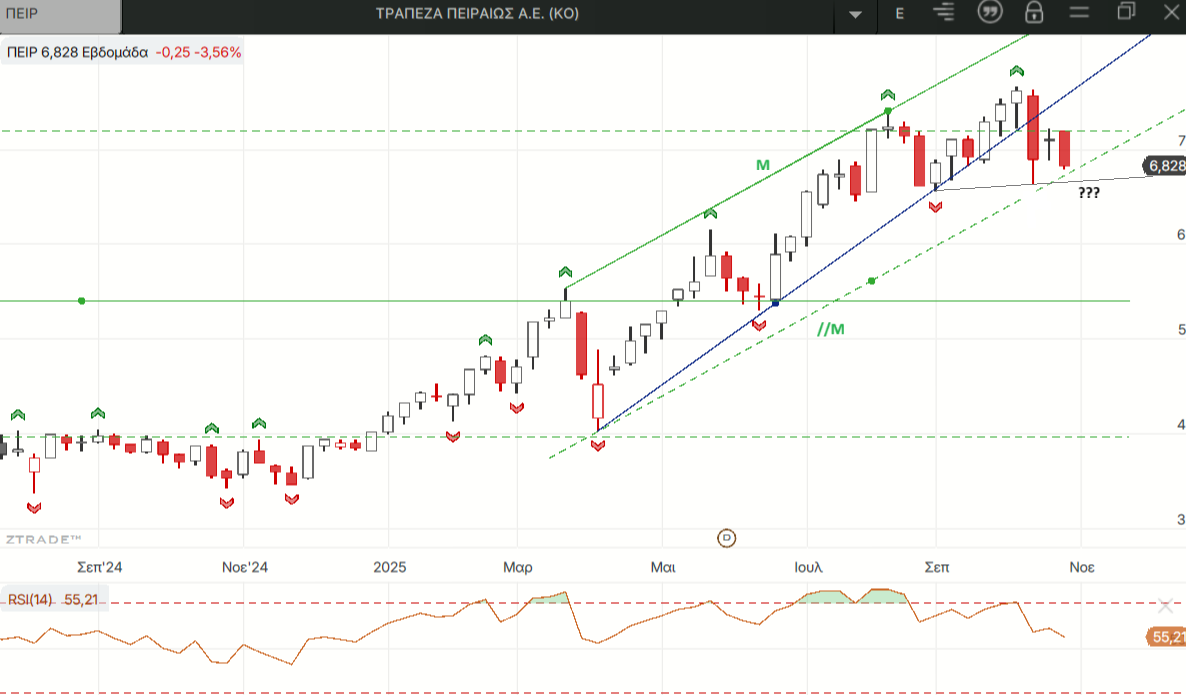Select the green '//M' parallel line label

(830, 329)
